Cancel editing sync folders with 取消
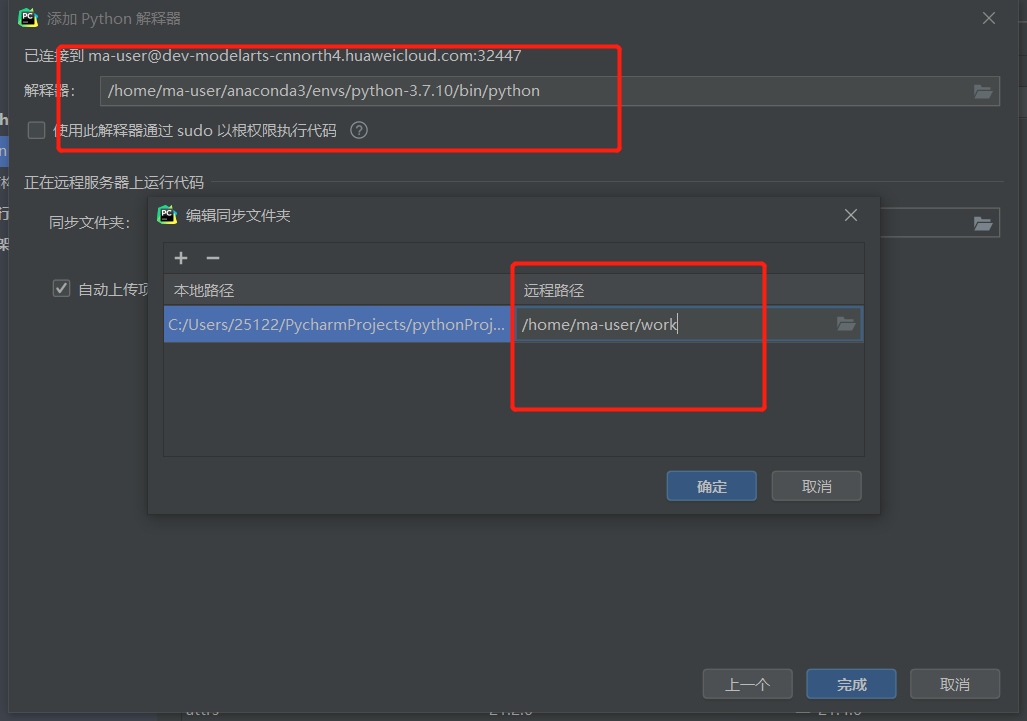 (816, 486)
